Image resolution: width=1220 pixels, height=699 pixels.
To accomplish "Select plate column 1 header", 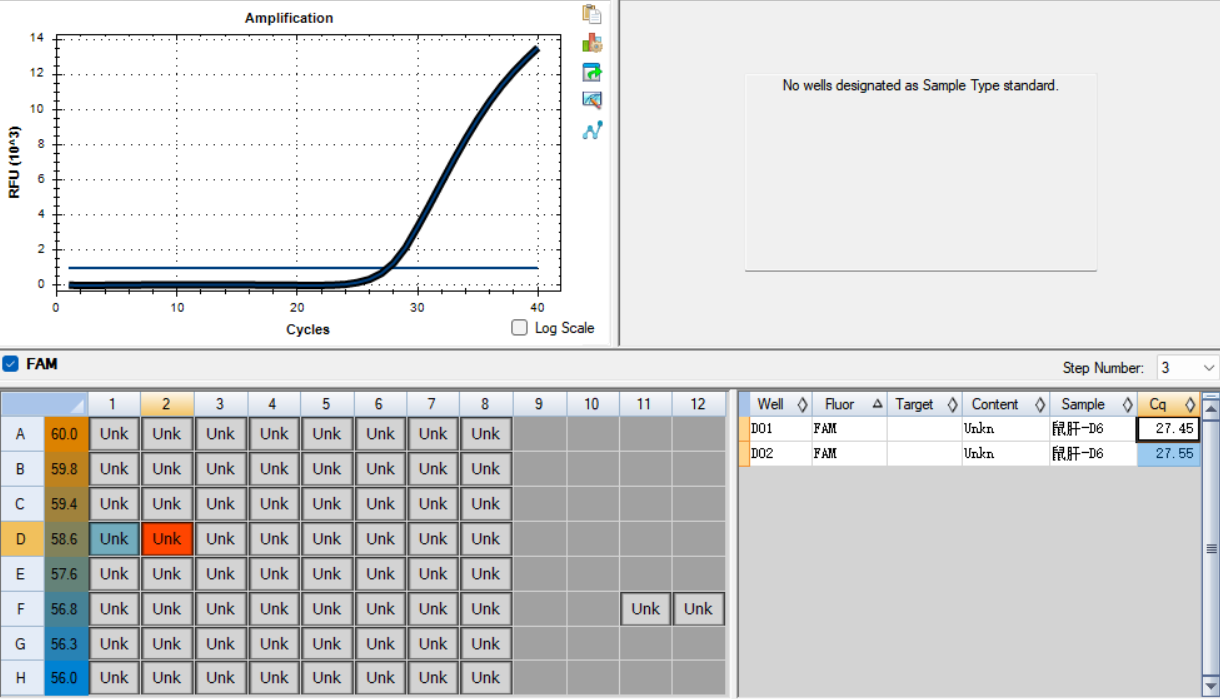I will coord(114,404).
